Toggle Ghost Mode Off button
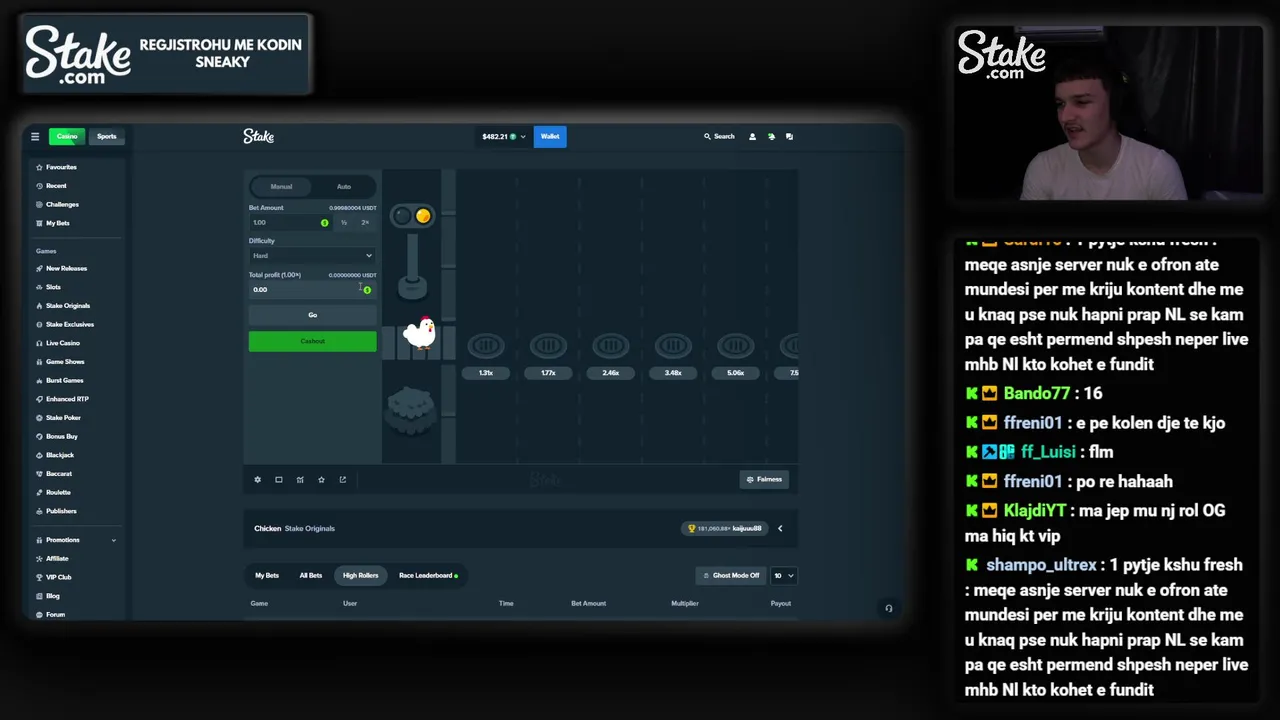Viewport: 1280px width, 720px height. pos(730,575)
